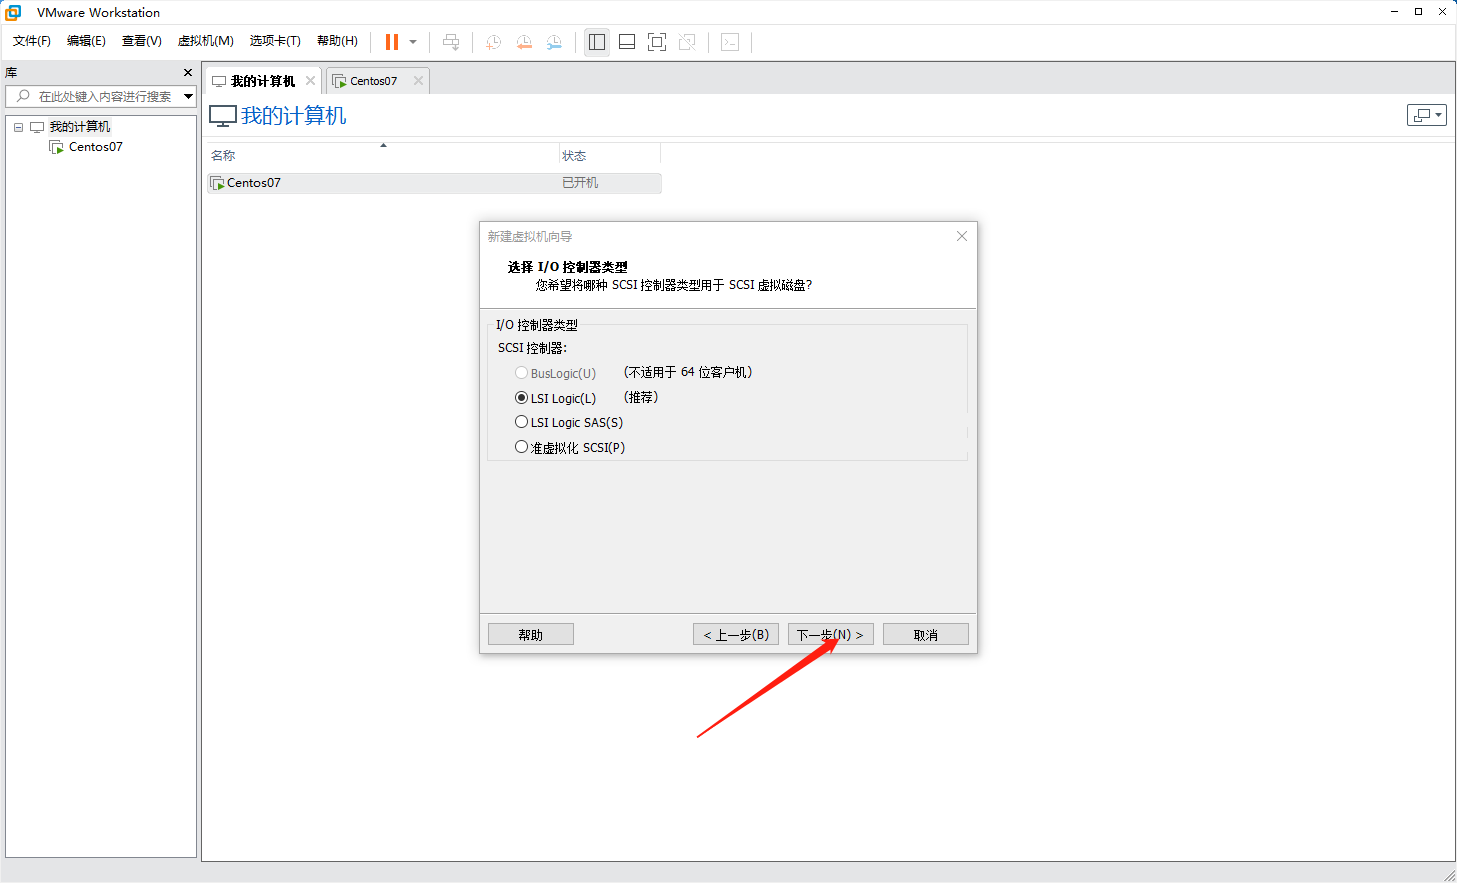The height and width of the screenshot is (883, 1457).
Task: Revert the virtual machine to its snapshot
Action: coord(524,42)
